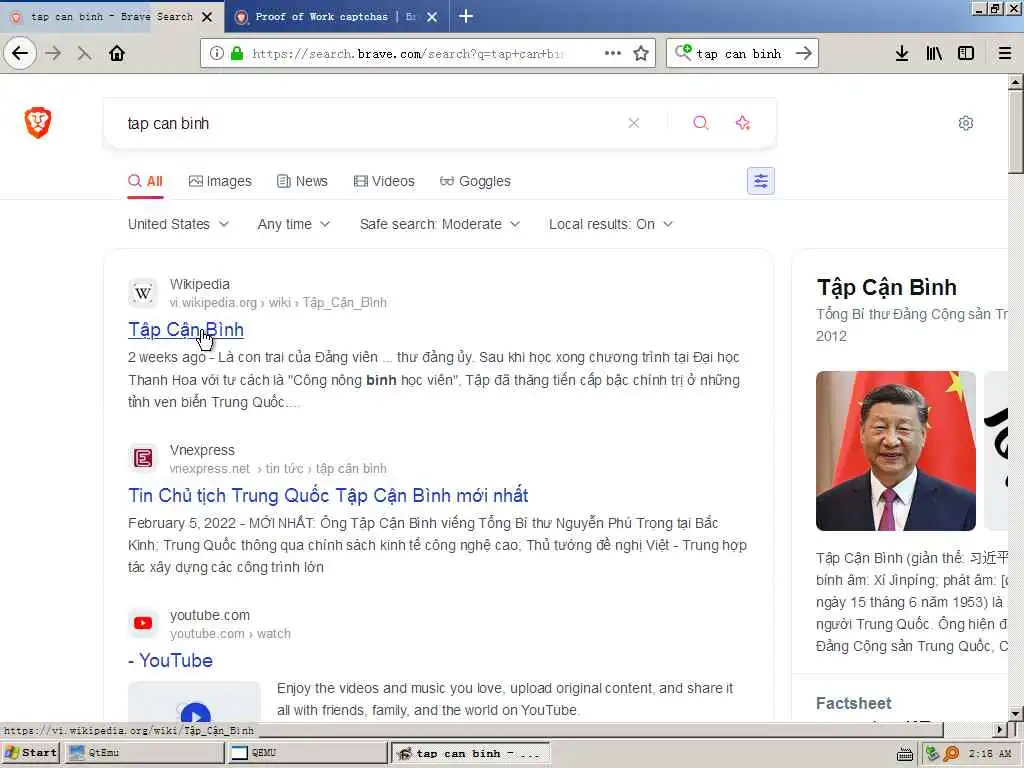Click the horizontal scrollbar right arrow
1024x768 pixels.
1000,729
